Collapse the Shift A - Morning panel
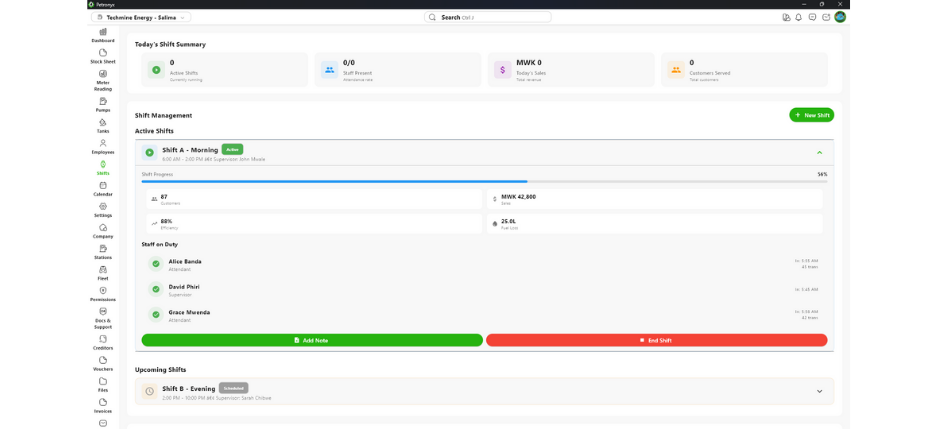 coord(819,153)
